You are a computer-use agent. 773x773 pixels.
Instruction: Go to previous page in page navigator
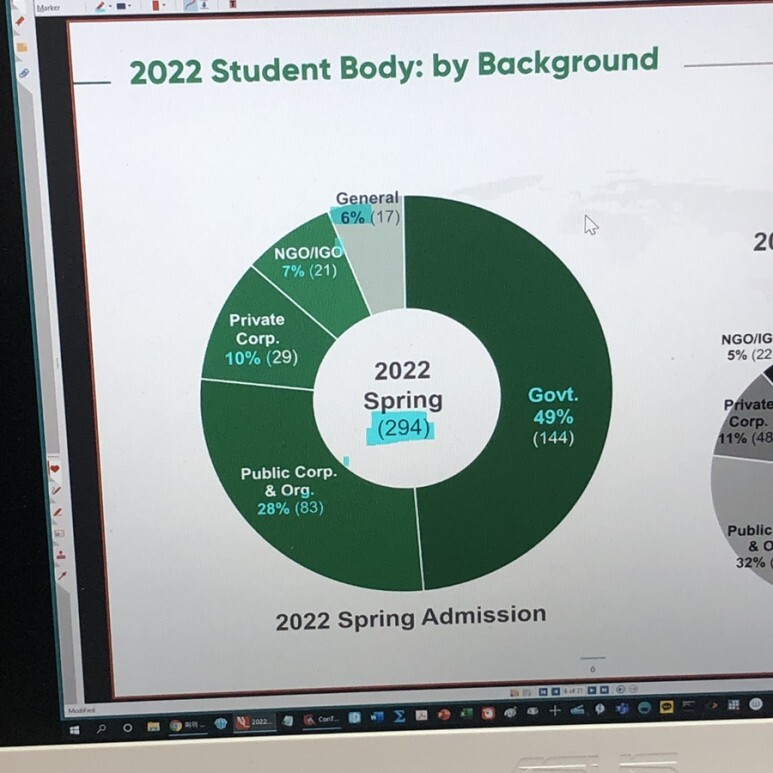pyautogui.click(x=556, y=691)
